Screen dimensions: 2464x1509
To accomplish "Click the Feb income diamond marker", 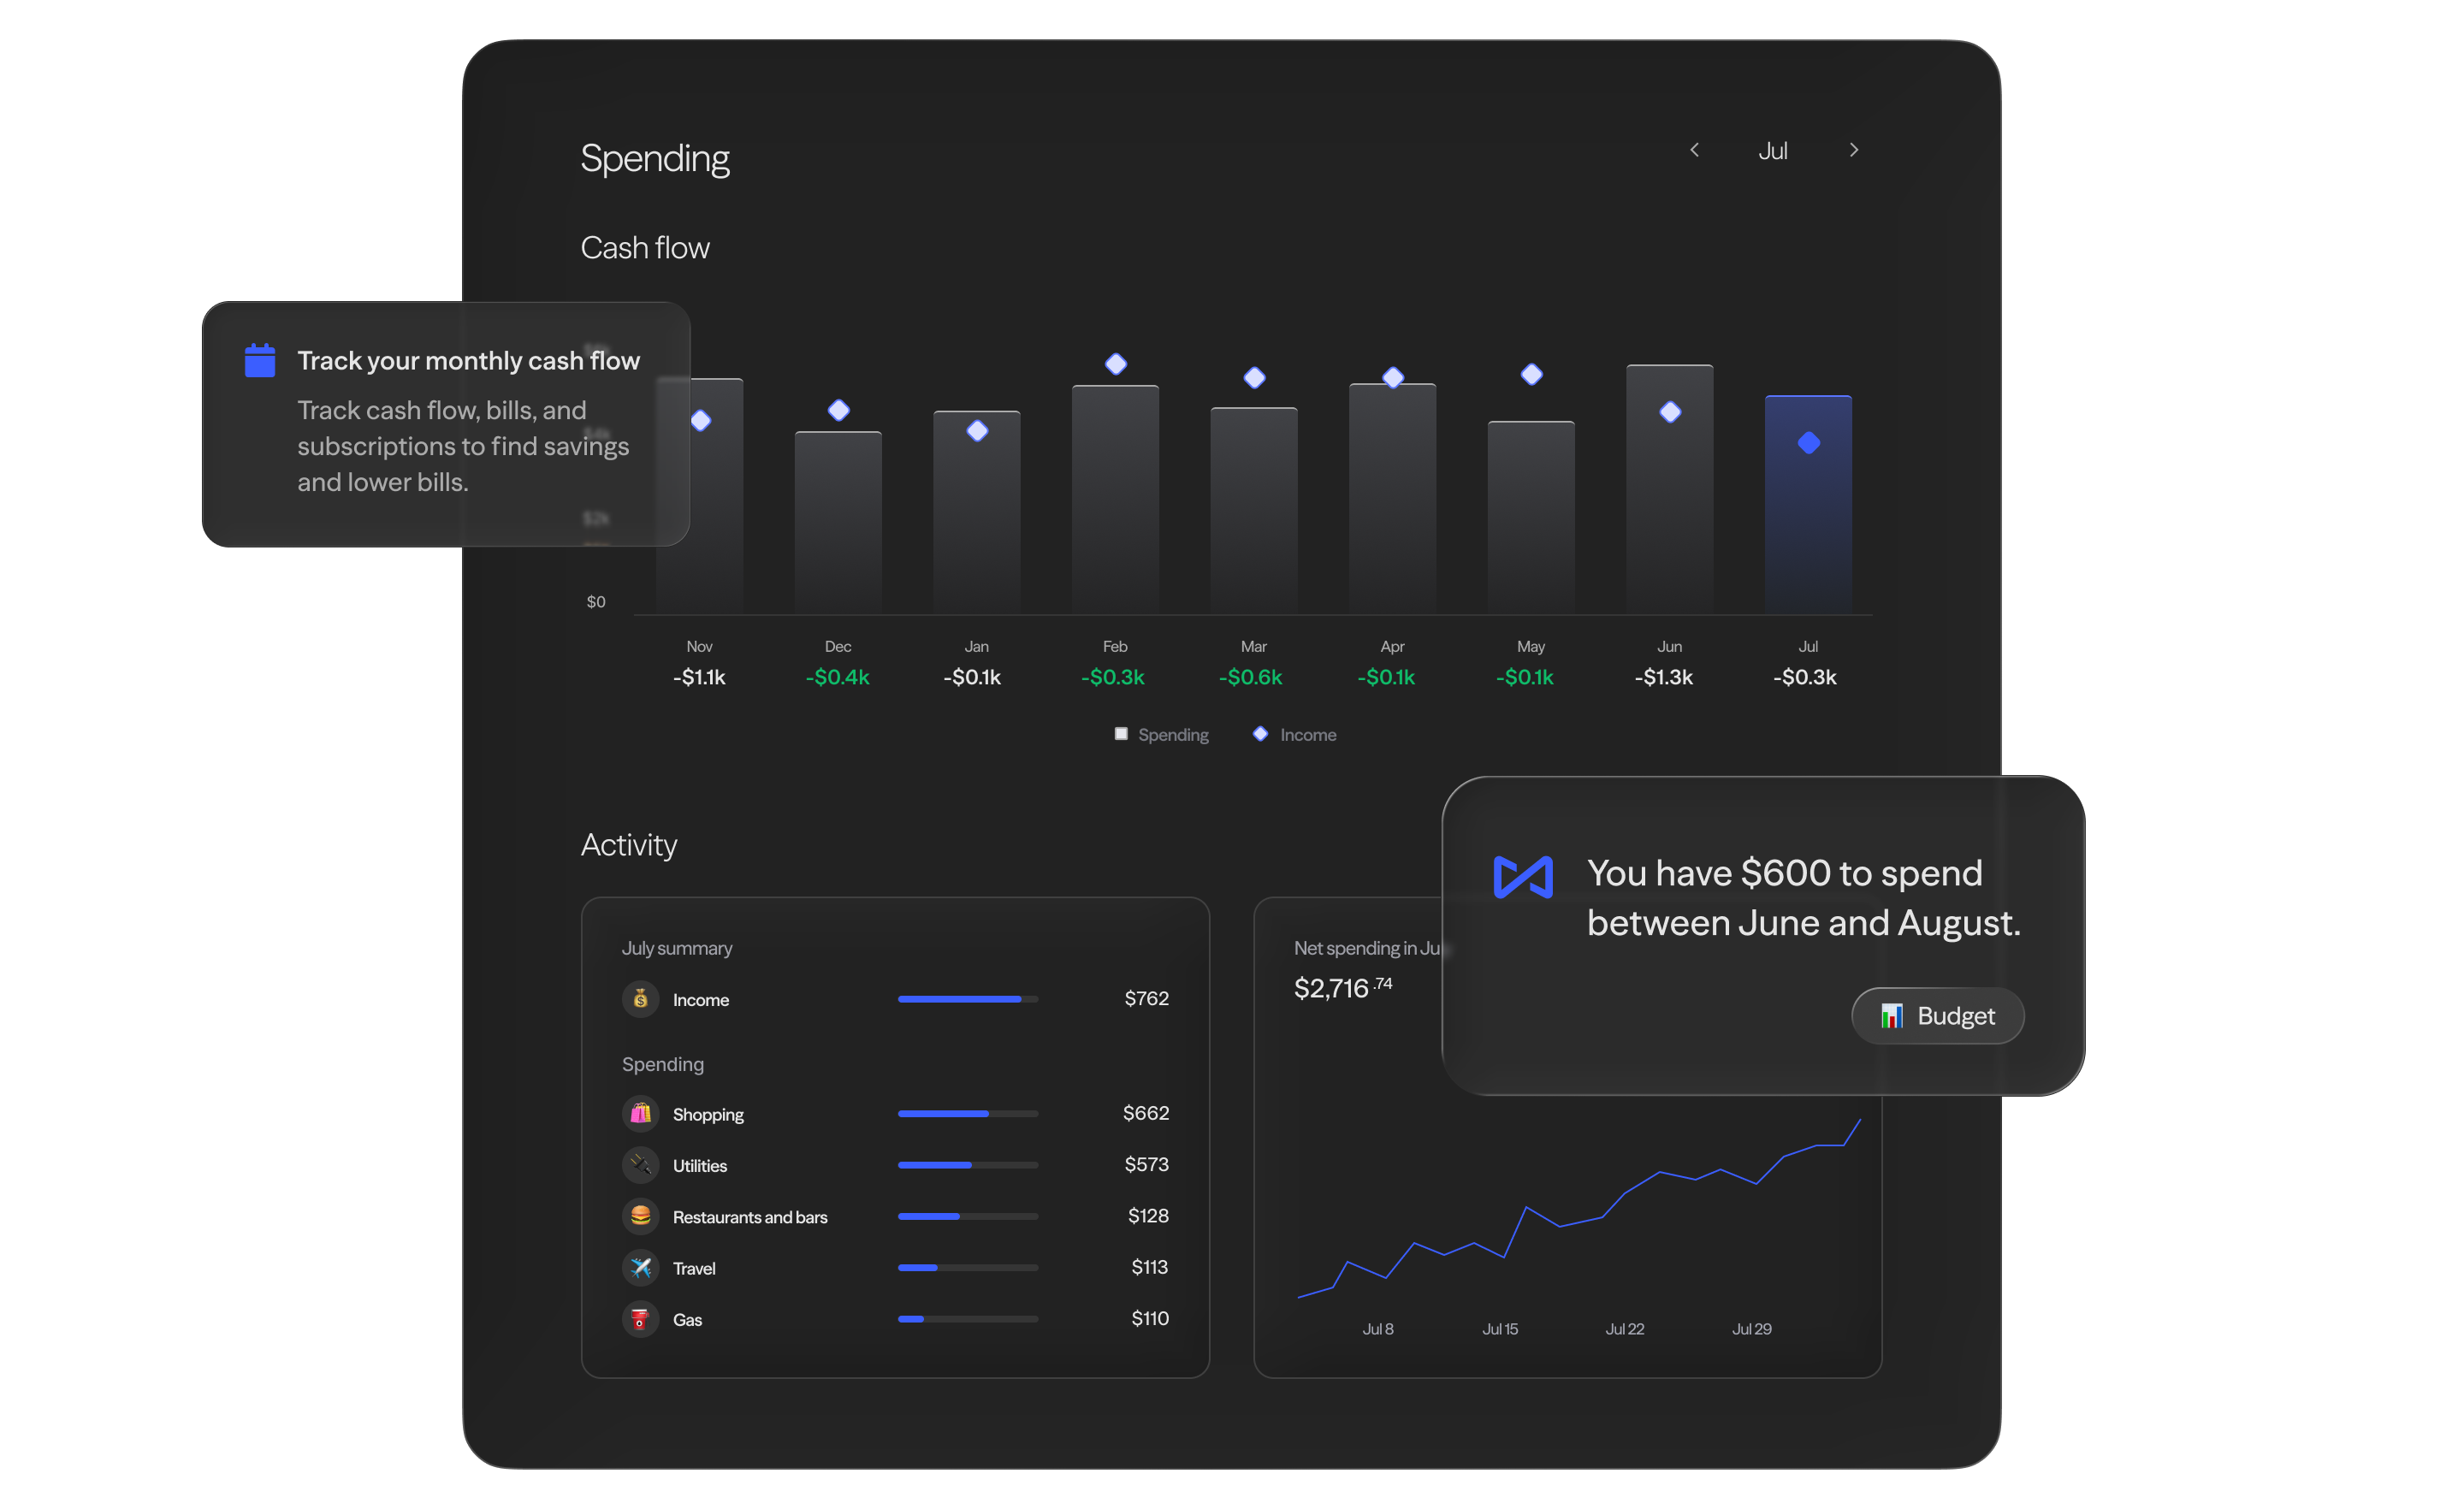I will click(x=1116, y=364).
